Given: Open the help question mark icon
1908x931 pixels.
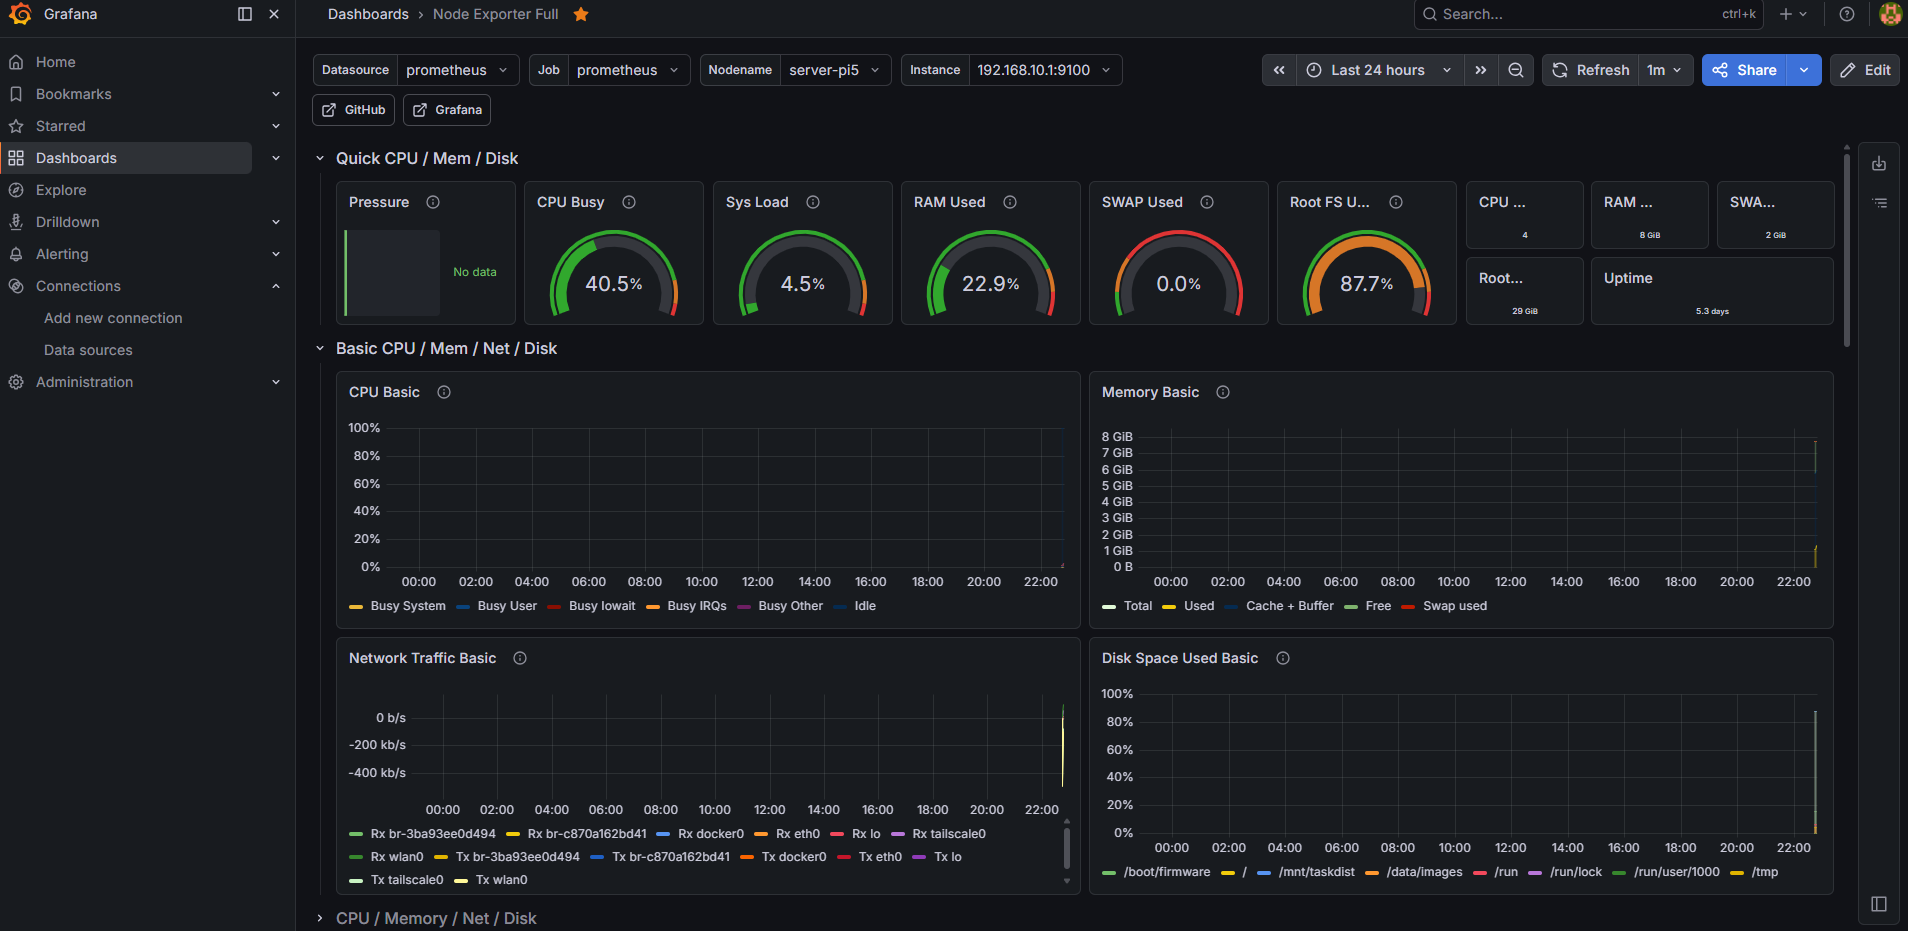Looking at the screenshot, I should pyautogui.click(x=1847, y=14).
